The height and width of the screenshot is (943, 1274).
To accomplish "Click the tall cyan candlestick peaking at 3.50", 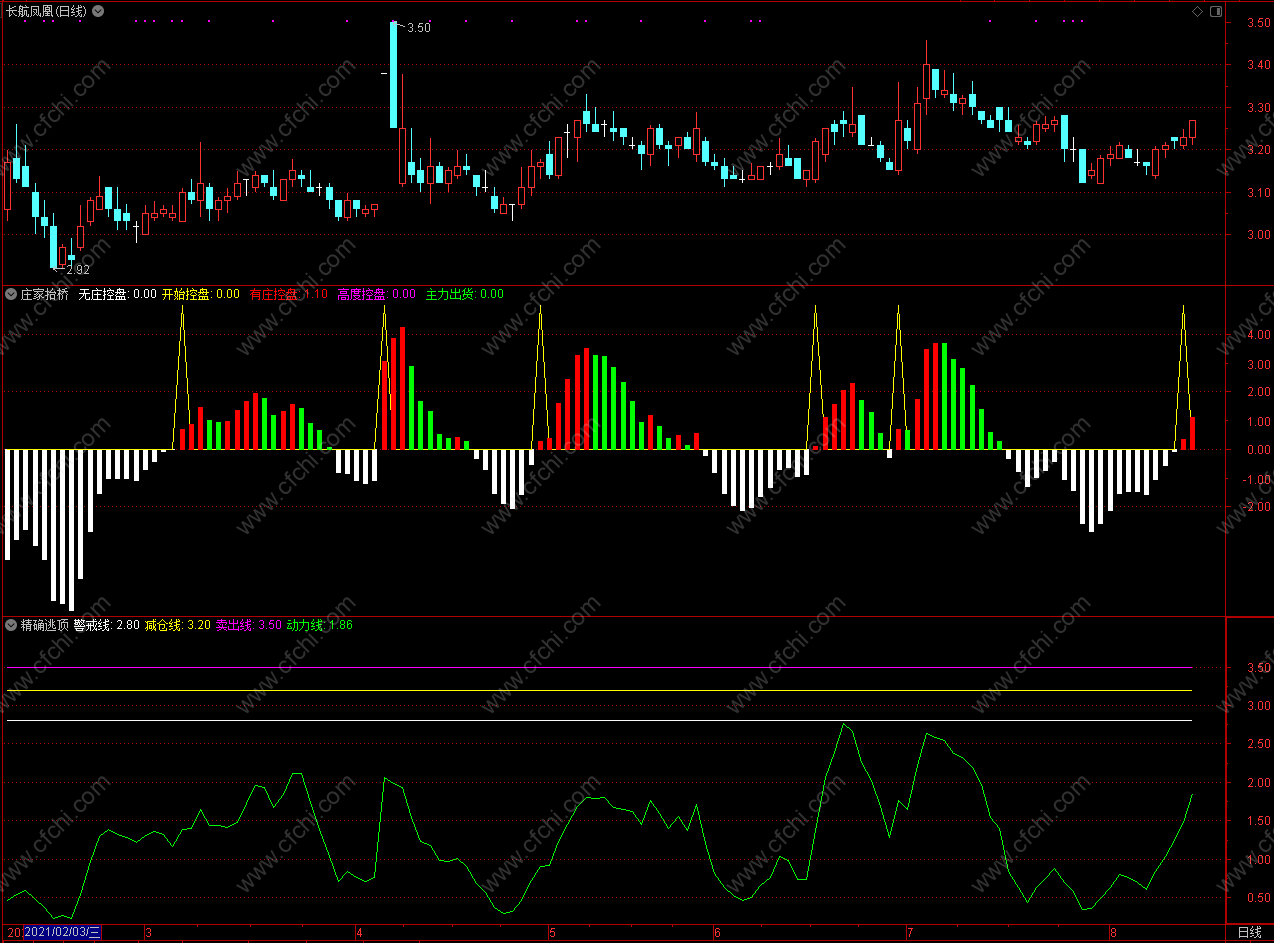I will pyautogui.click(x=394, y=75).
